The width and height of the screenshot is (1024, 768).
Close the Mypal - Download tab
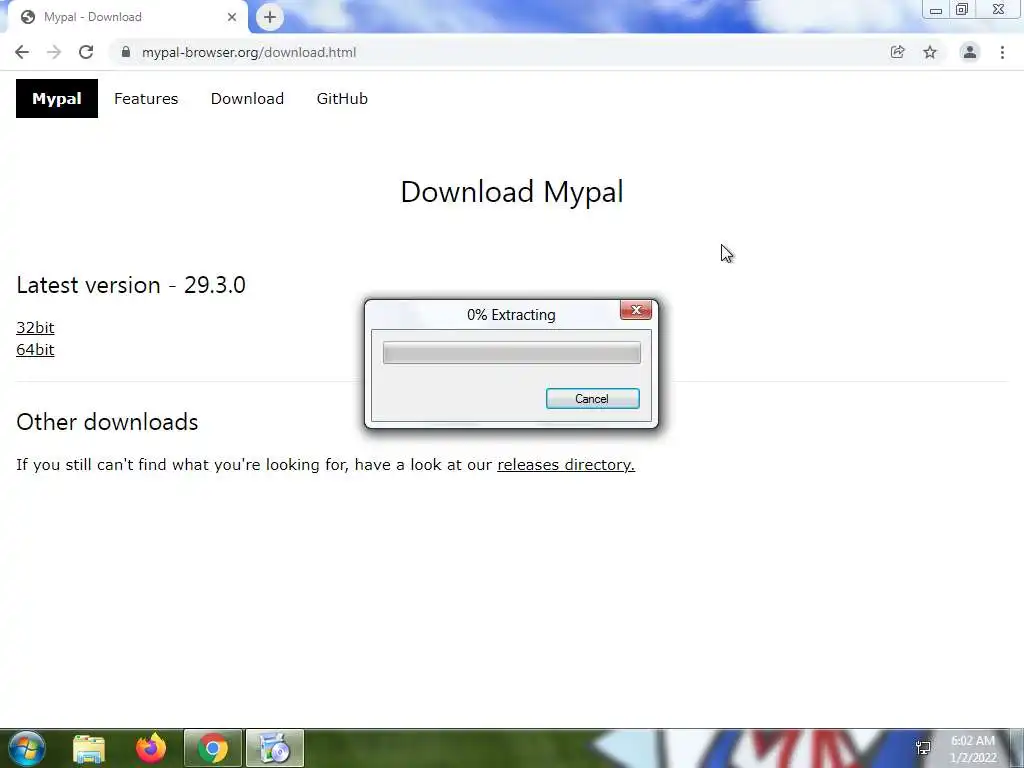pos(232,17)
